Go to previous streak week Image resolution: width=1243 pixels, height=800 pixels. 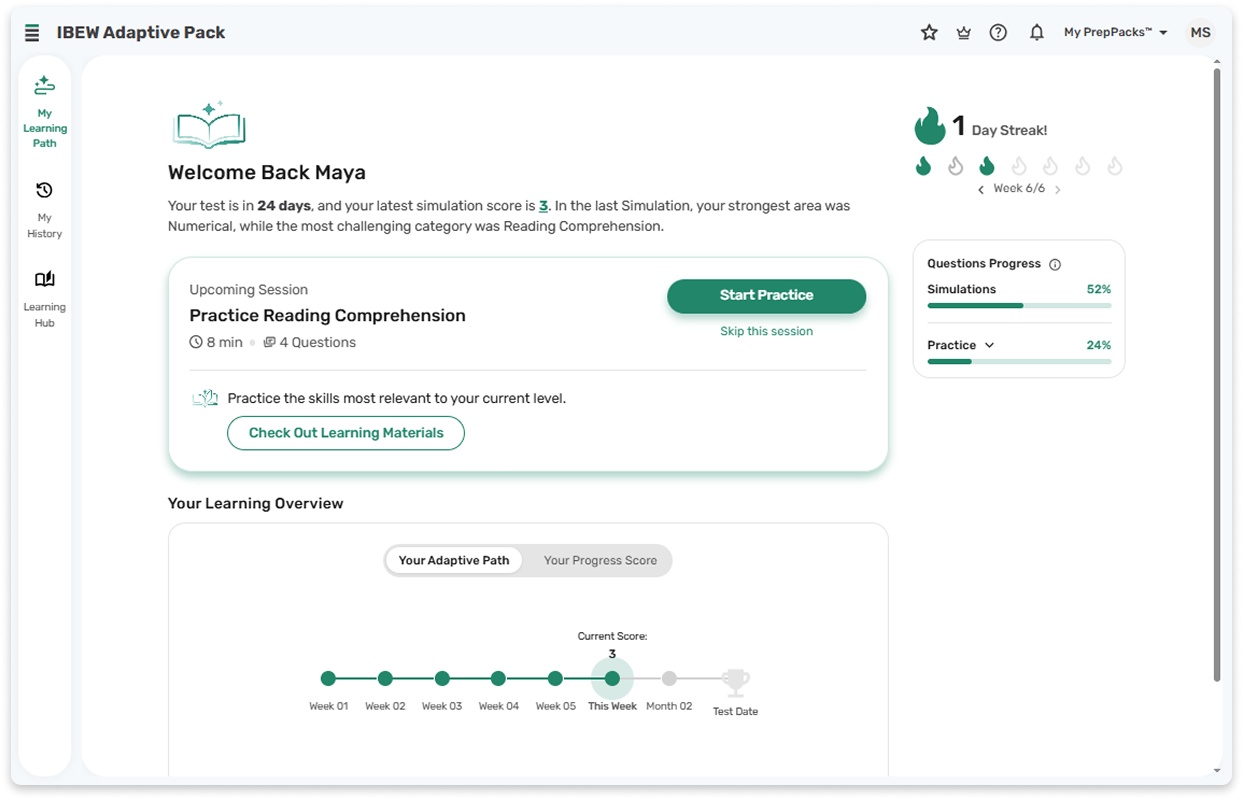coord(981,190)
